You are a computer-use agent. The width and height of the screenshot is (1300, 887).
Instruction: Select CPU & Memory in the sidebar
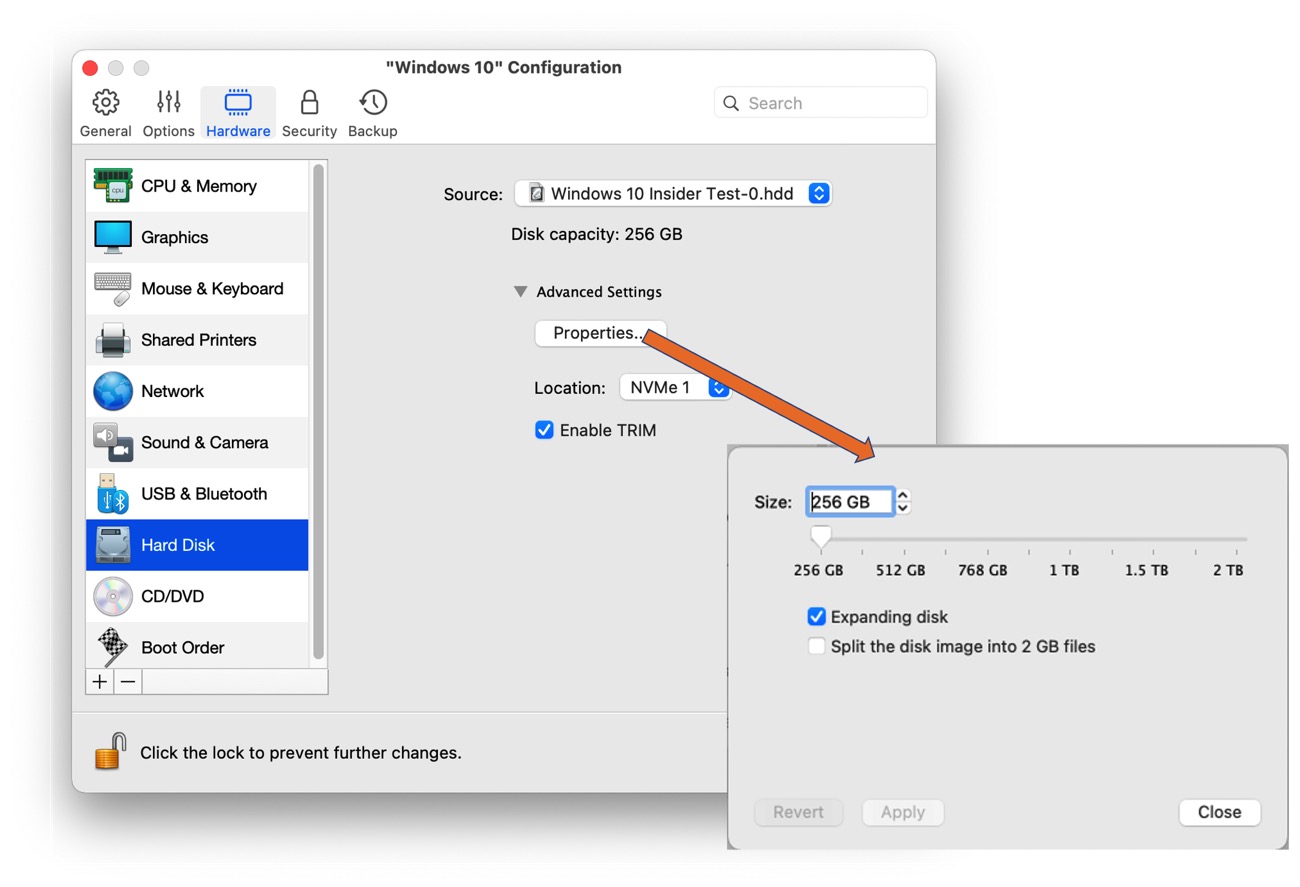click(197, 186)
